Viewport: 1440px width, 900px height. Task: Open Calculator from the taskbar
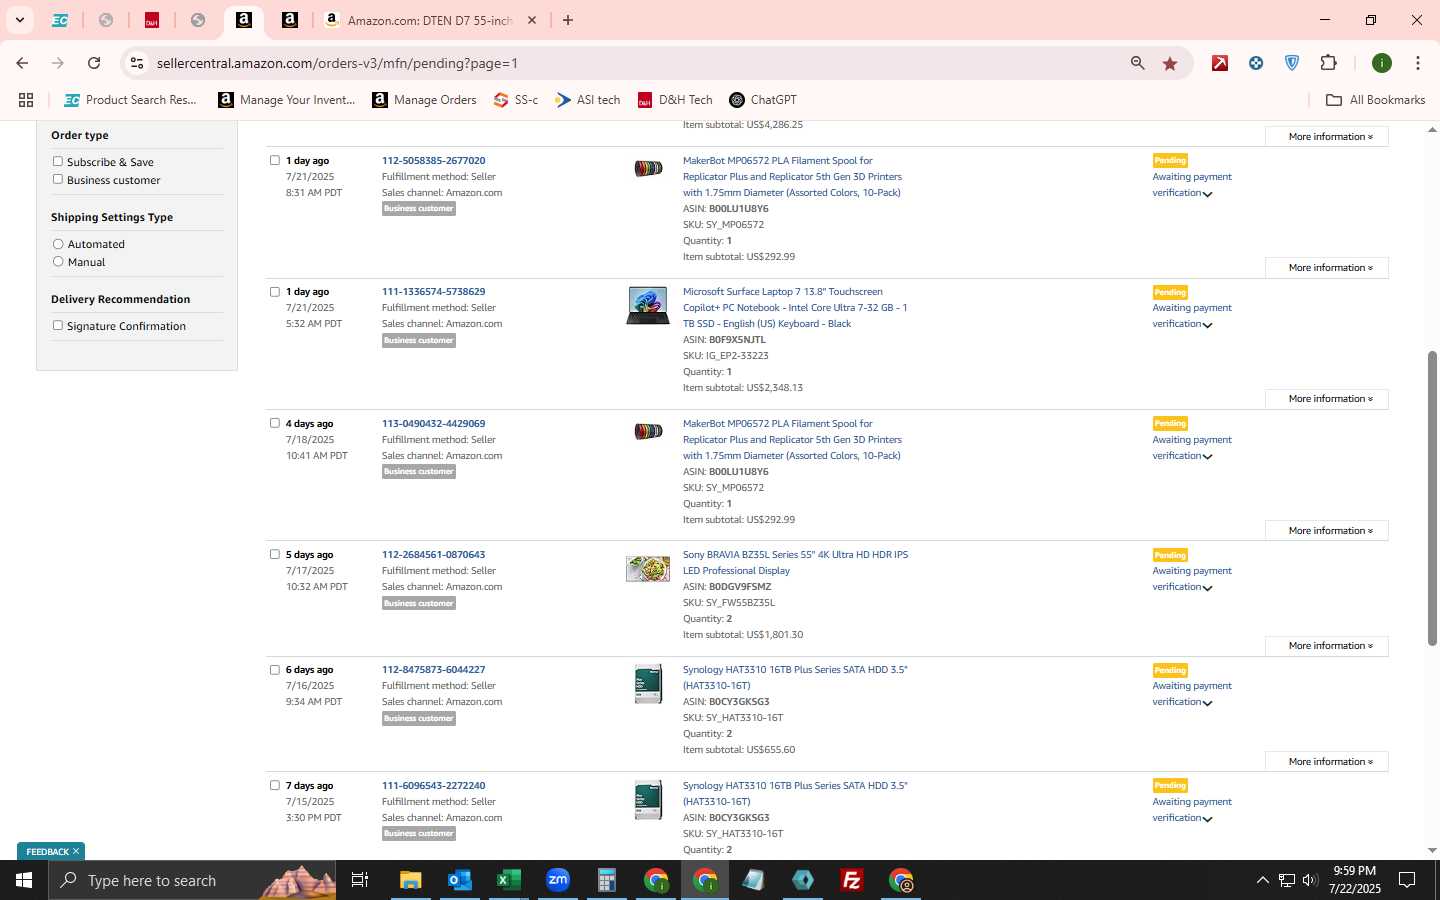click(607, 880)
